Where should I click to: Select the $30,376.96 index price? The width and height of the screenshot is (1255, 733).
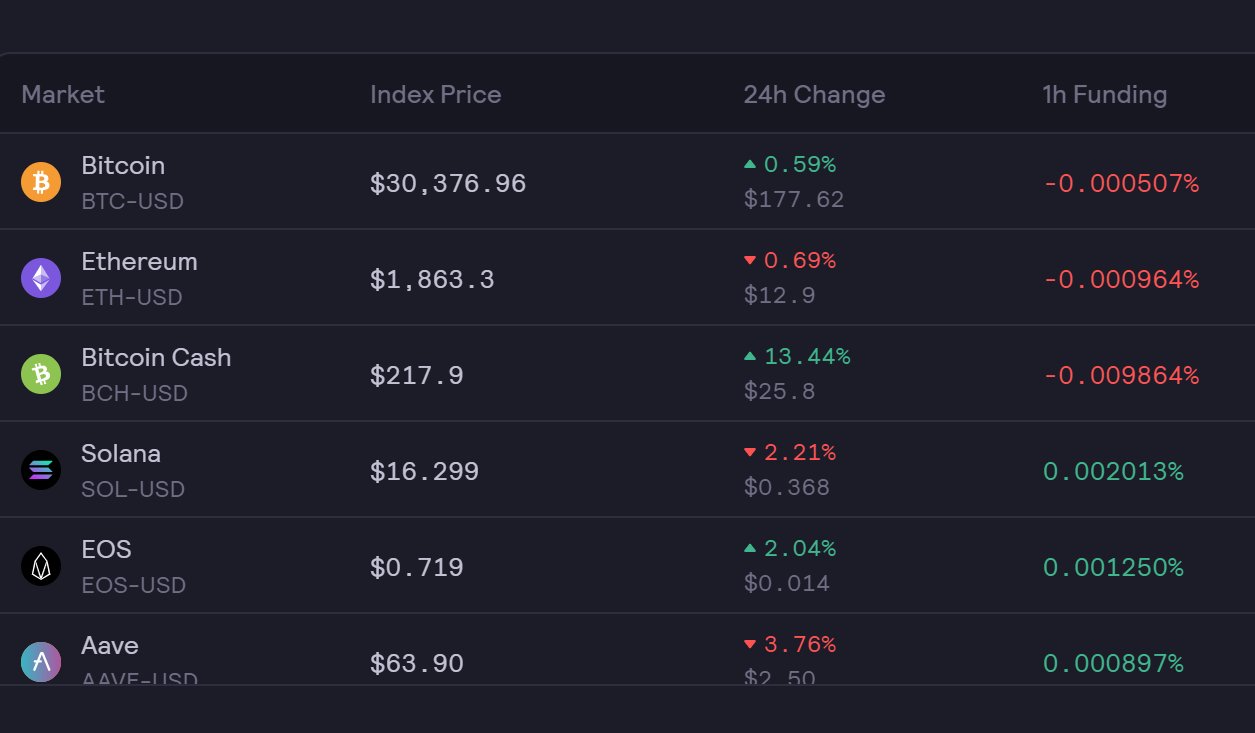(448, 184)
